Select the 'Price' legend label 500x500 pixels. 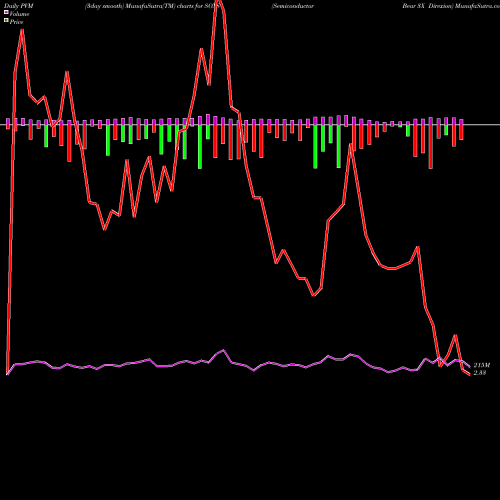[x=16, y=22]
